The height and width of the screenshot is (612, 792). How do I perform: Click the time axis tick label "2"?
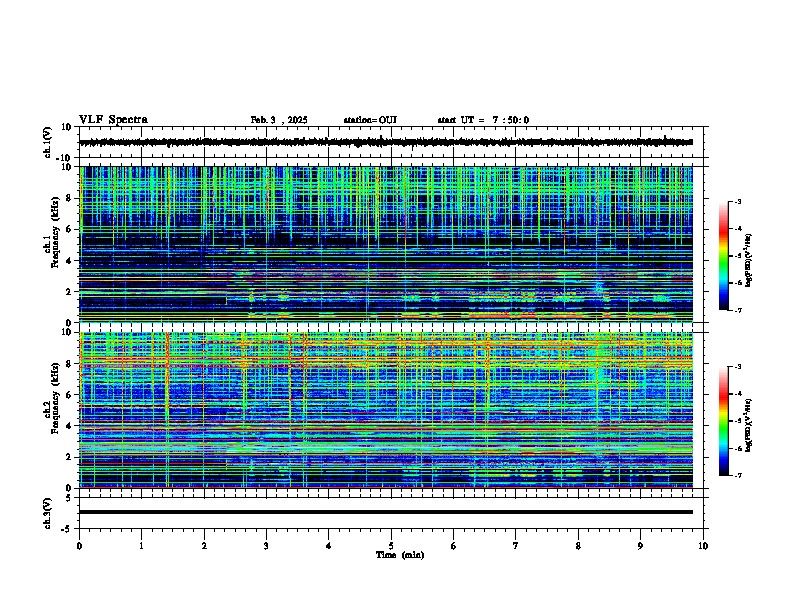coord(204,546)
